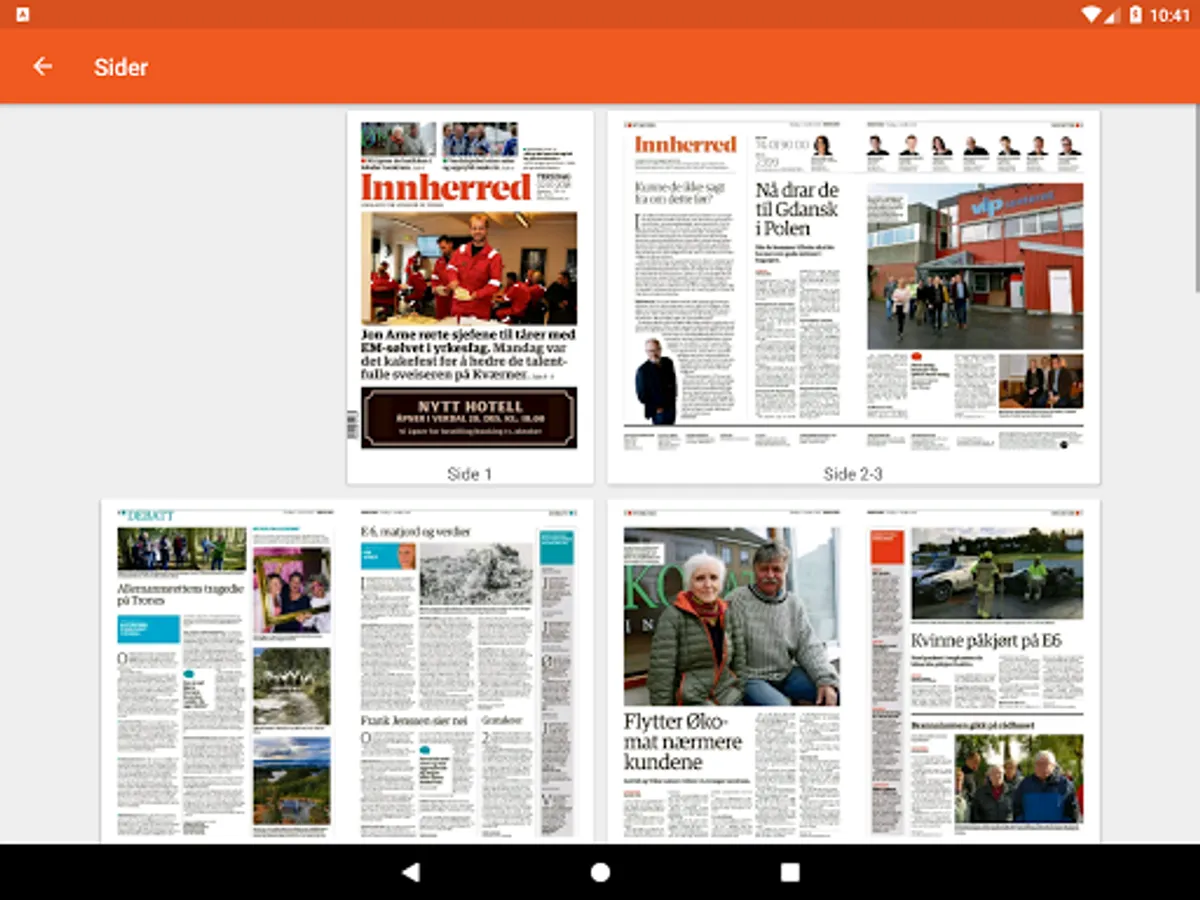
Task: Tap the 'Side 1' label
Action: 470,474
